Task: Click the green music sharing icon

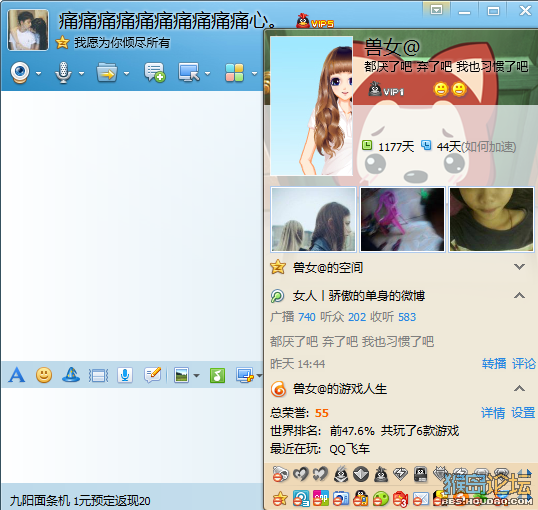Action: (x=218, y=375)
